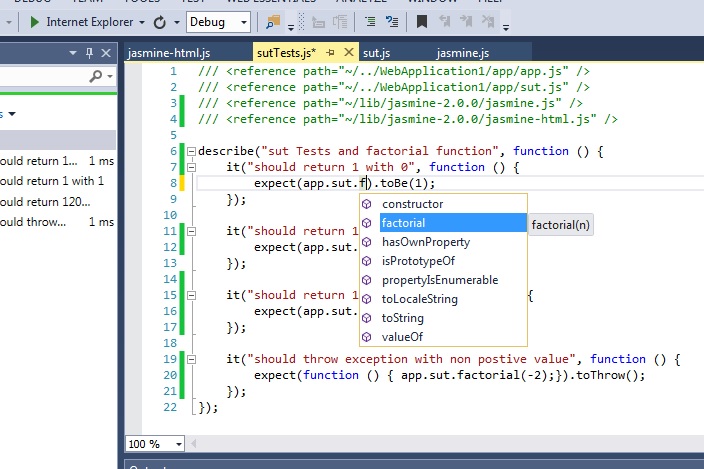Click the Comment out selected lines icon
Screen dimensions: 704x469
click(318, 22)
